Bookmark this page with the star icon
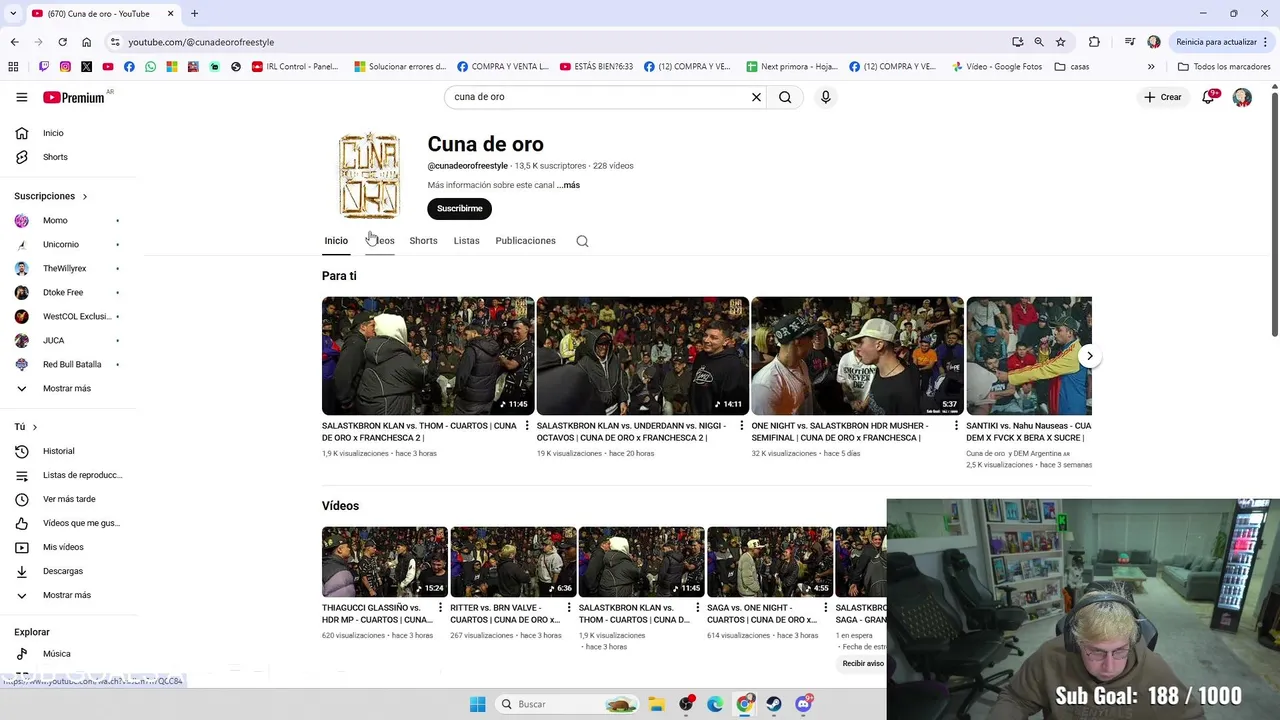Viewport: 1280px width, 720px height. [x=1060, y=42]
